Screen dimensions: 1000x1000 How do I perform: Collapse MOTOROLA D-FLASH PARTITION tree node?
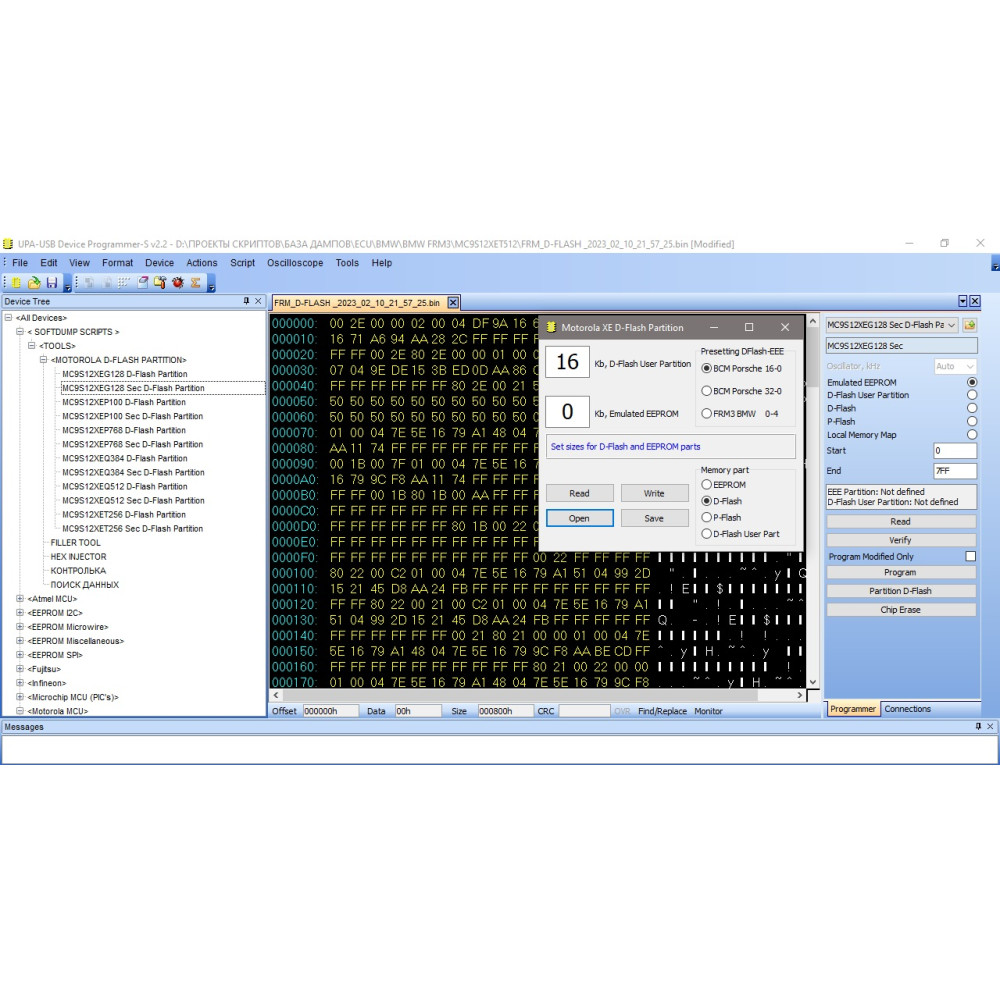pyautogui.click(x=43, y=360)
